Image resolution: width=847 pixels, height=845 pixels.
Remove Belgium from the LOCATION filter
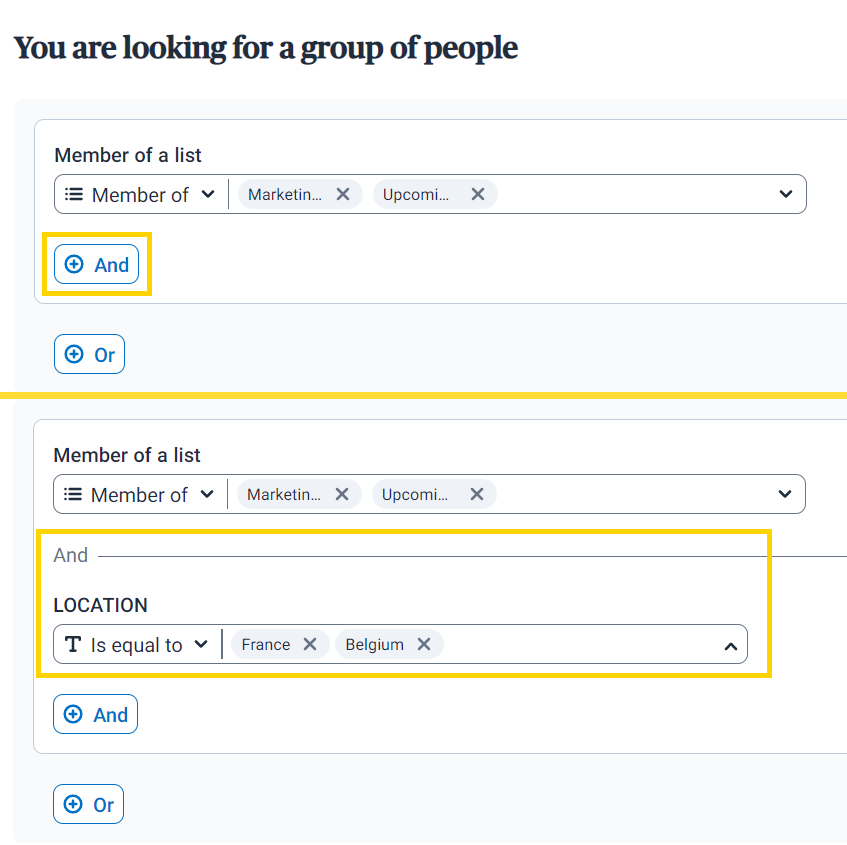pyautogui.click(x=424, y=644)
